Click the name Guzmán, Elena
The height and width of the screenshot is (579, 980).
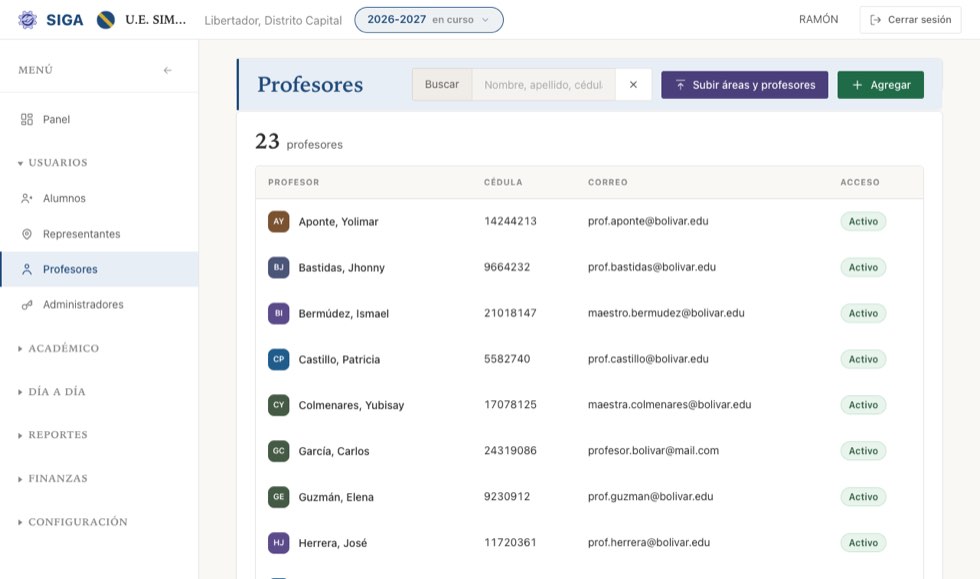coord(336,498)
